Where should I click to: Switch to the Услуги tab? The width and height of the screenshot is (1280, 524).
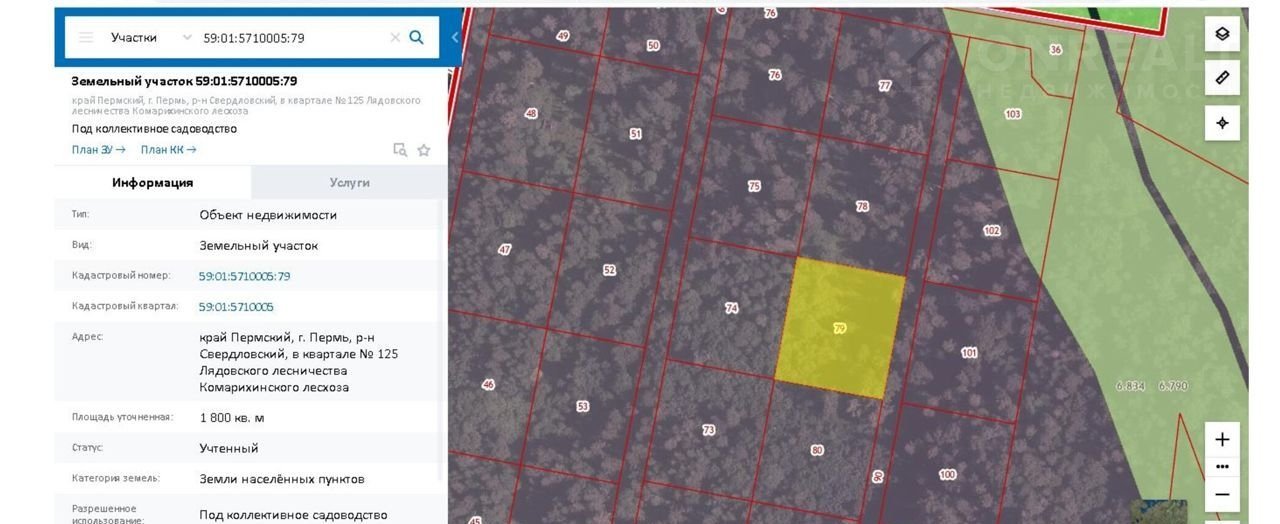(349, 182)
